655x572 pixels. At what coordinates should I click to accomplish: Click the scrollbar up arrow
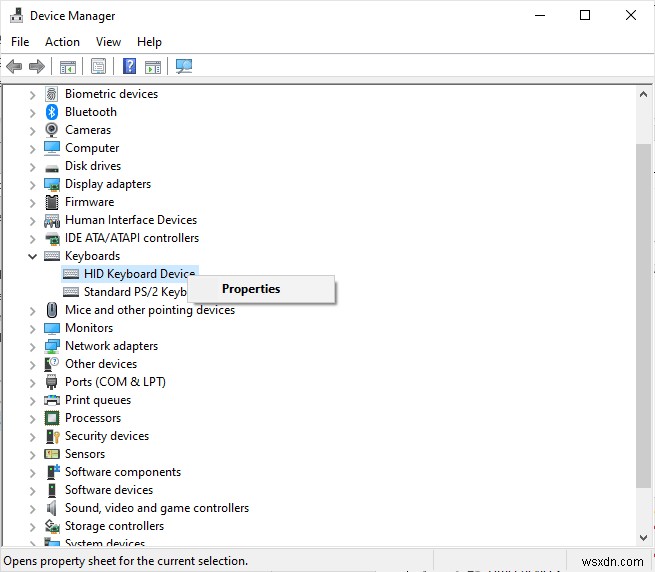[x=643, y=94]
